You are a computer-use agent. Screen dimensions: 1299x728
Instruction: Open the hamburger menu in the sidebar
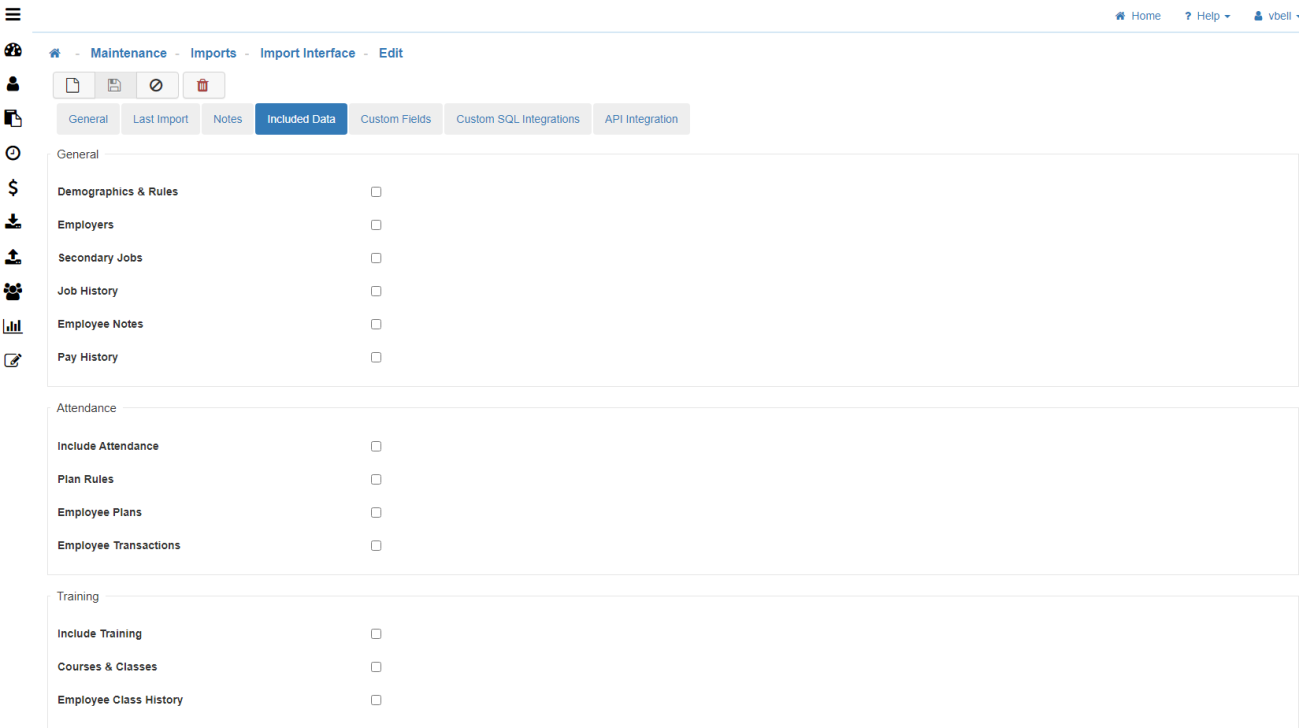pyautogui.click(x=13, y=15)
